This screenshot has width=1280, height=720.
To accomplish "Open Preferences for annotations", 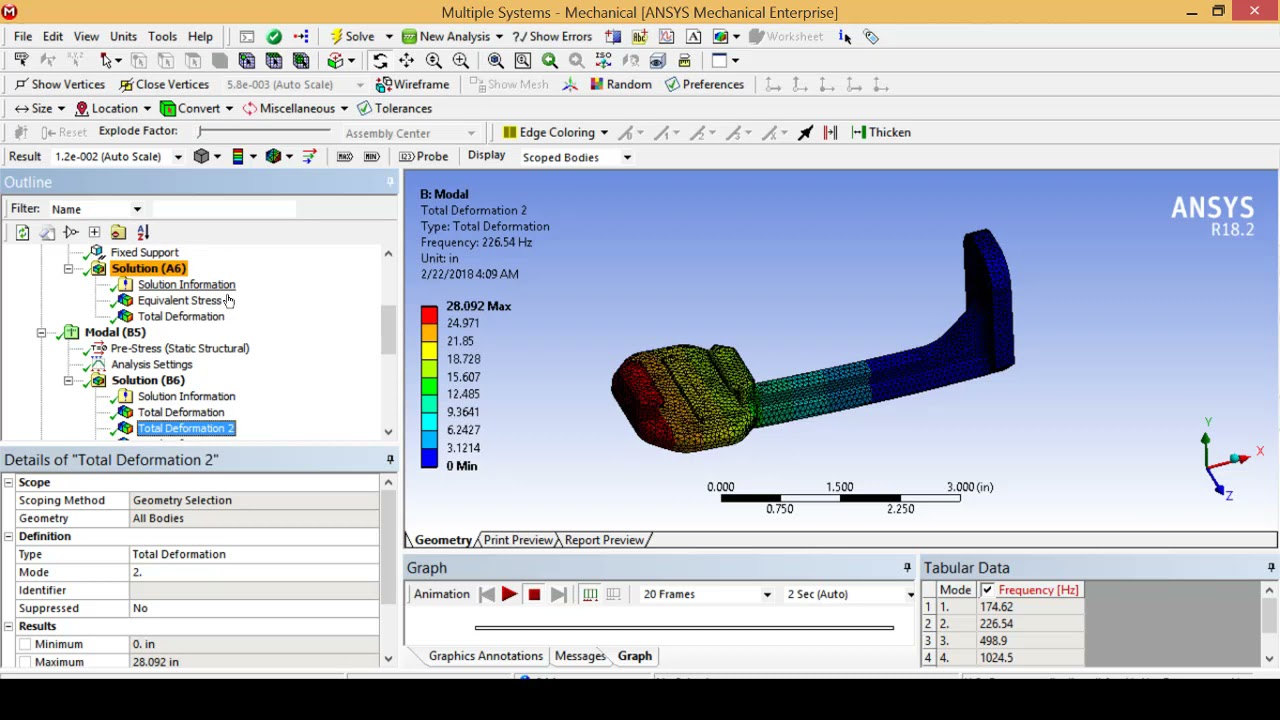I will pyautogui.click(x=704, y=84).
